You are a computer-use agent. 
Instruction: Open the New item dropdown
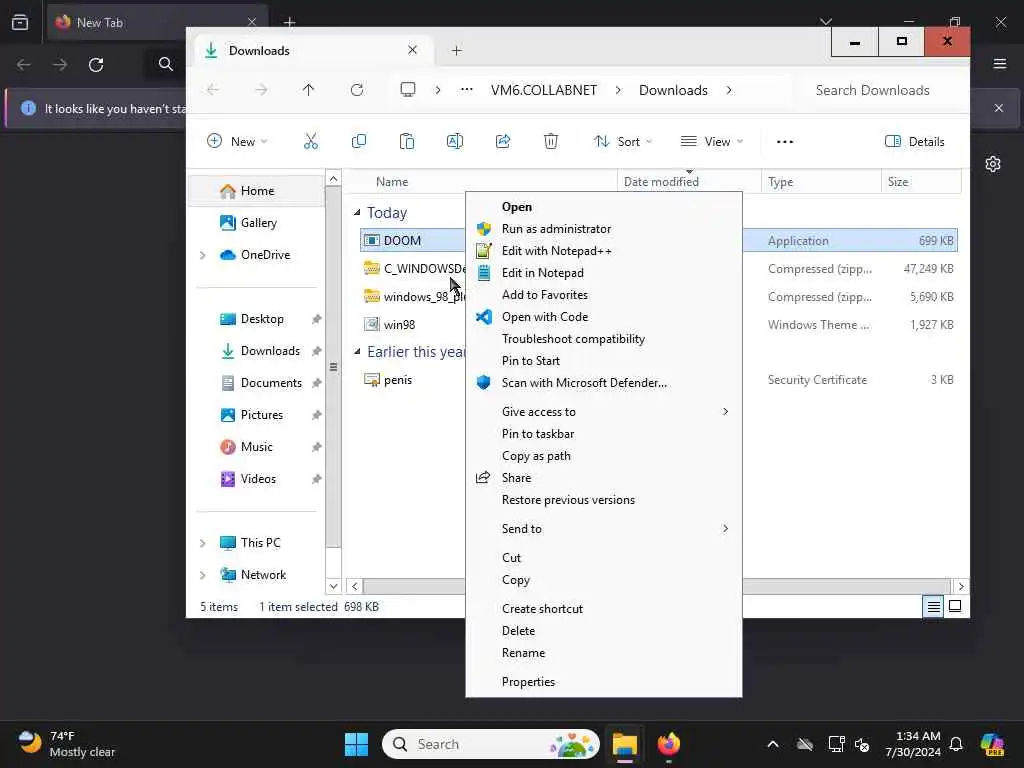[x=236, y=141]
